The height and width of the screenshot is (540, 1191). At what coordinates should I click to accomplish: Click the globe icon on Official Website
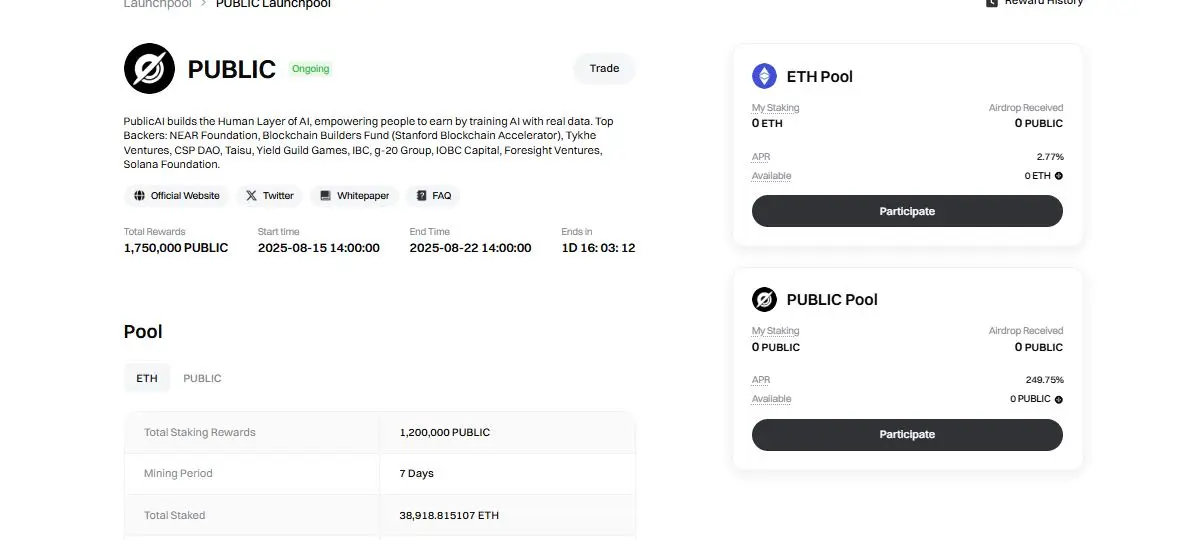140,195
